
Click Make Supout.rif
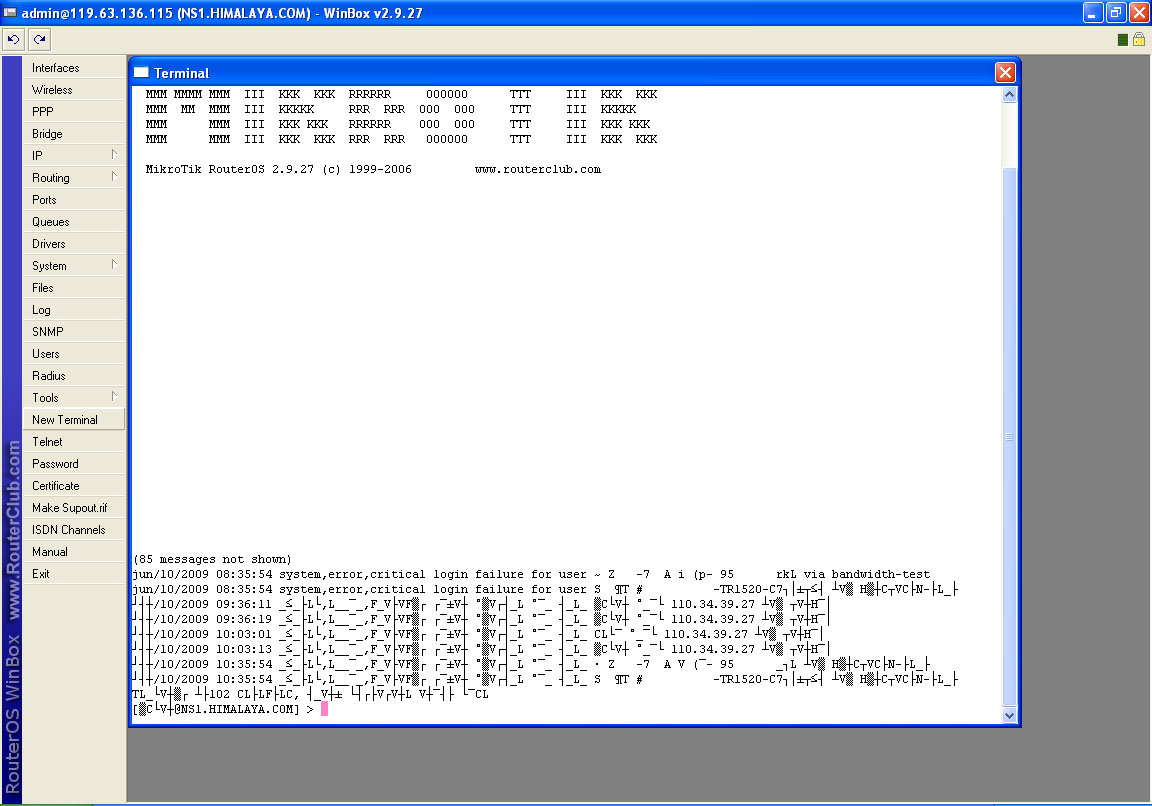(x=74, y=508)
